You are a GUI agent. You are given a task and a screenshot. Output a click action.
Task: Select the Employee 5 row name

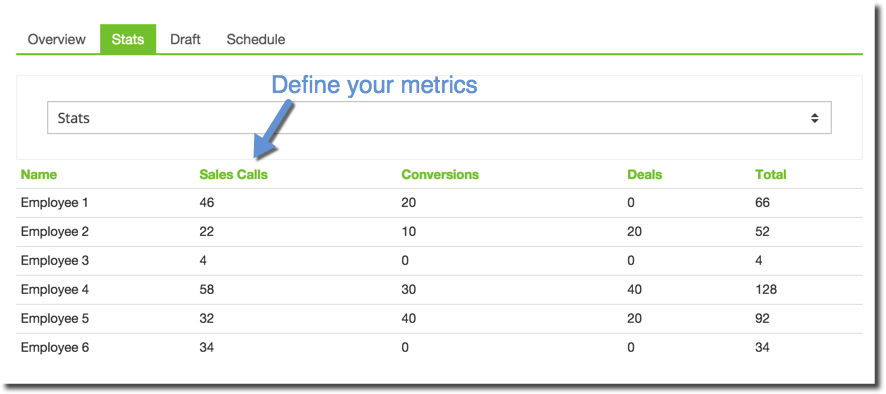[x=55, y=319]
